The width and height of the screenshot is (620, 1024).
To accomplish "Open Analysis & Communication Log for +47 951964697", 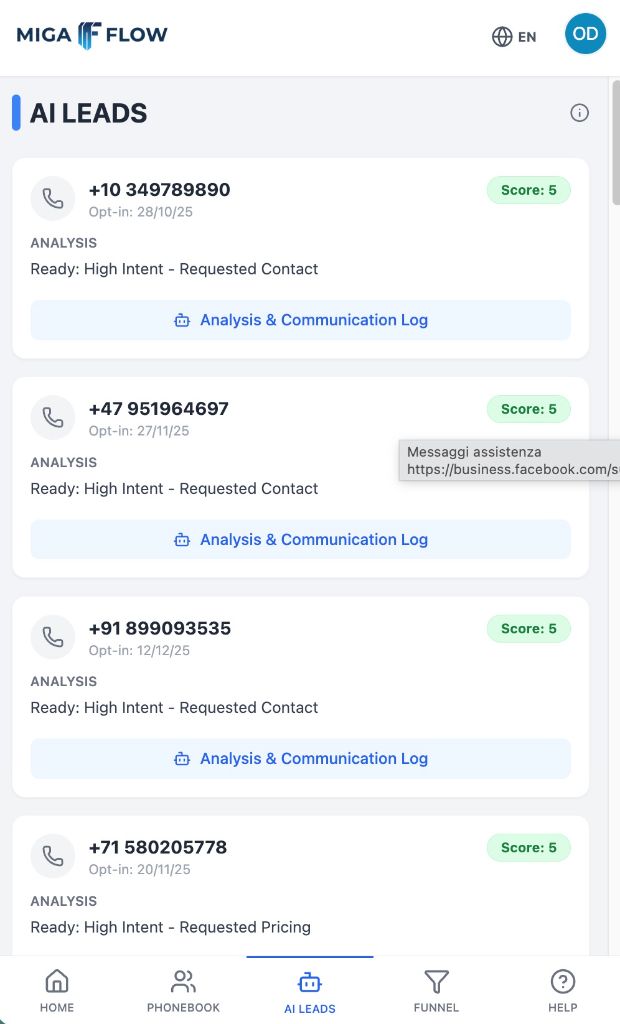I will point(301,539).
